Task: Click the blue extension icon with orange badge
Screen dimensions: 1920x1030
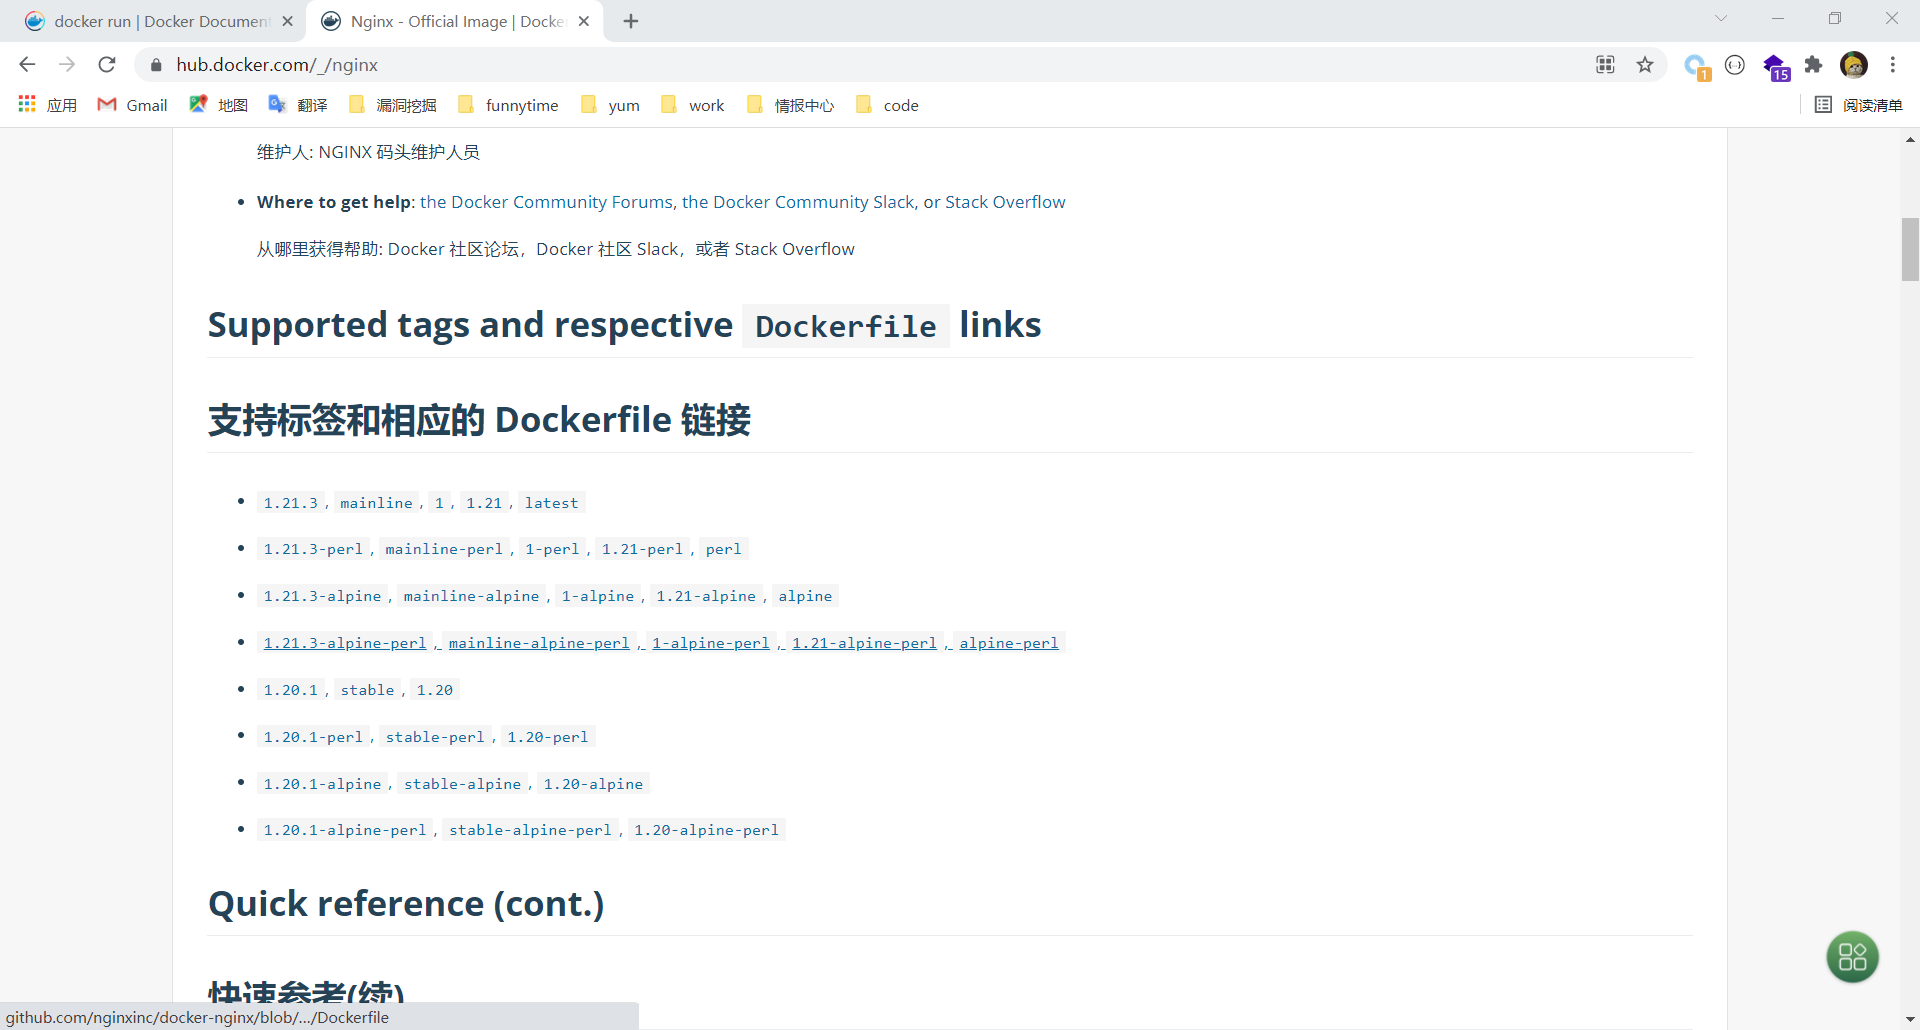Action: (1696, 67)
